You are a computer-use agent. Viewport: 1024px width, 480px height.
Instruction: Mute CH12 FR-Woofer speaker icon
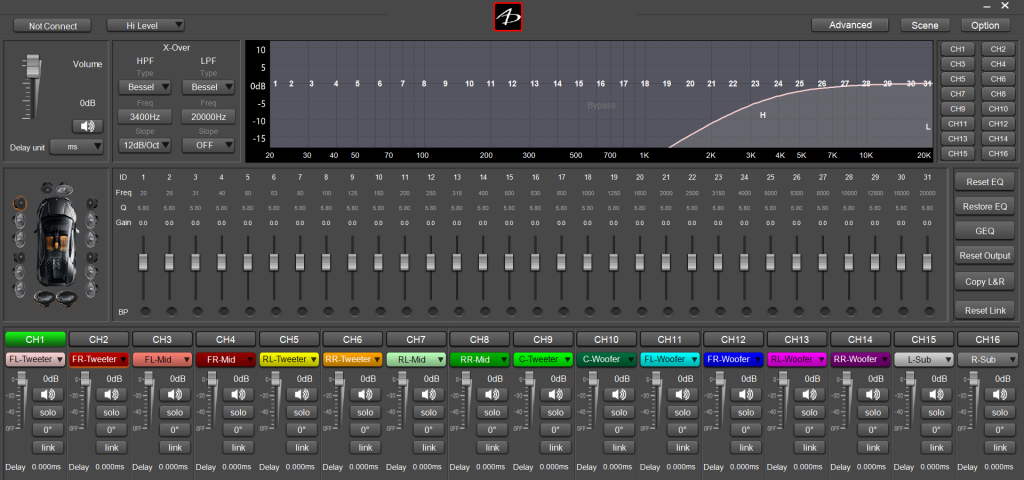tap(746, 395)
